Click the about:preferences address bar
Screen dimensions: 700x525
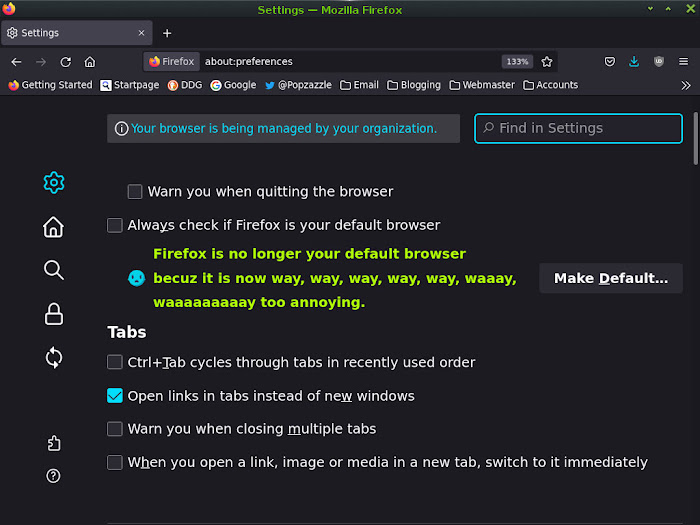coord(350,62)
